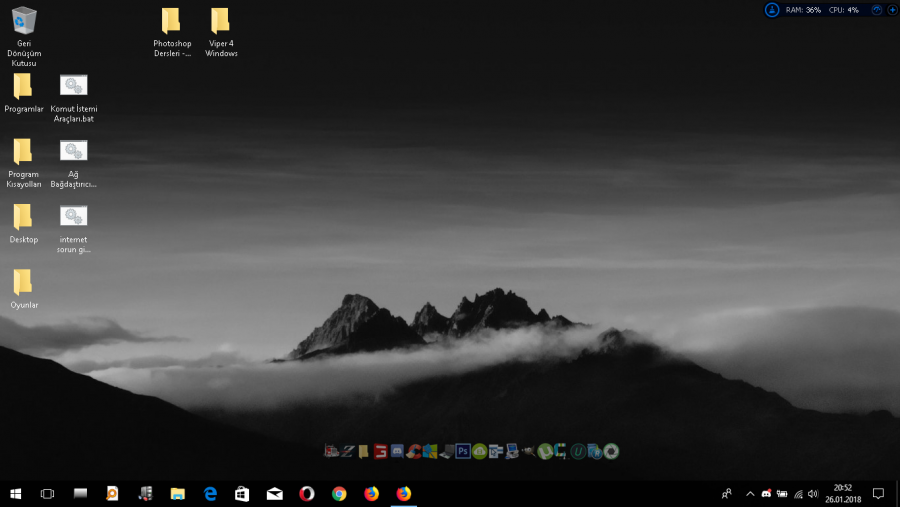Open the volume control in the tray

pos(813,493)
